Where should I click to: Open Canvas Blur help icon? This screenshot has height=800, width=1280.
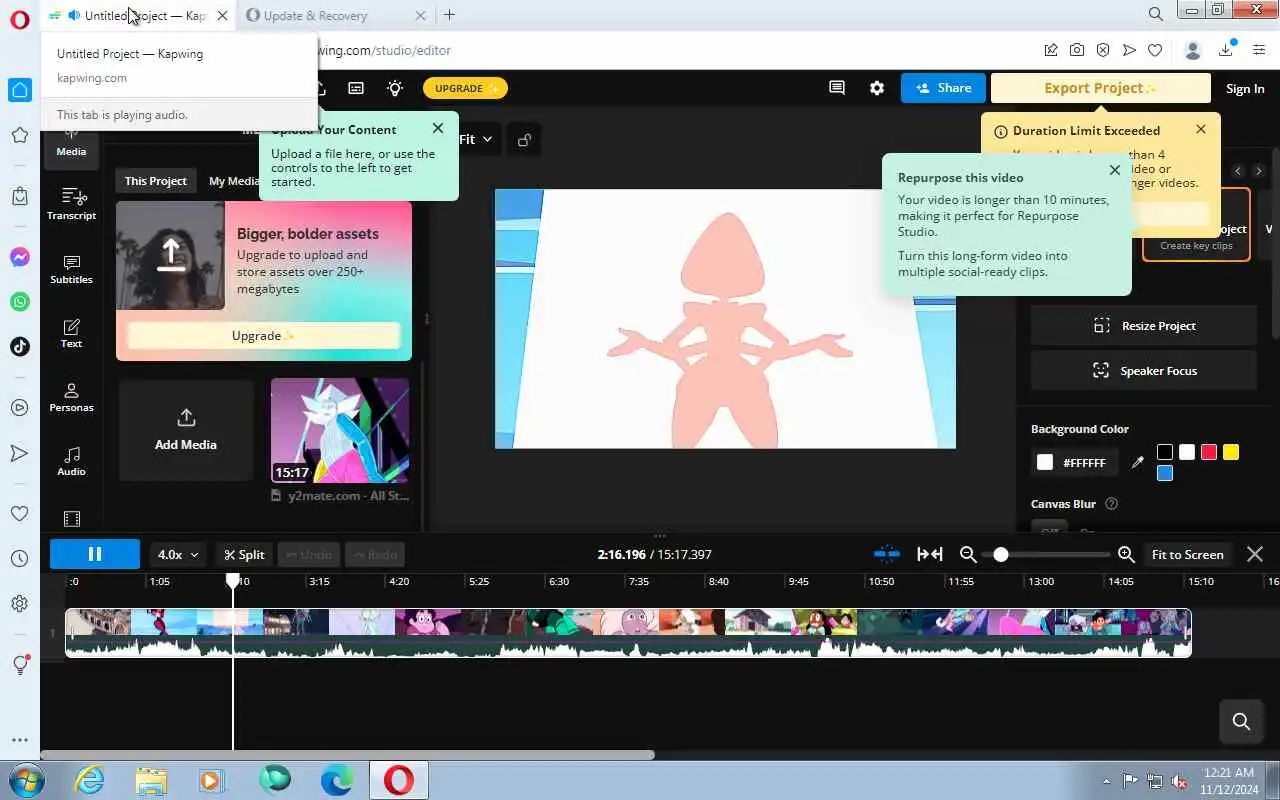[1111, 504]
